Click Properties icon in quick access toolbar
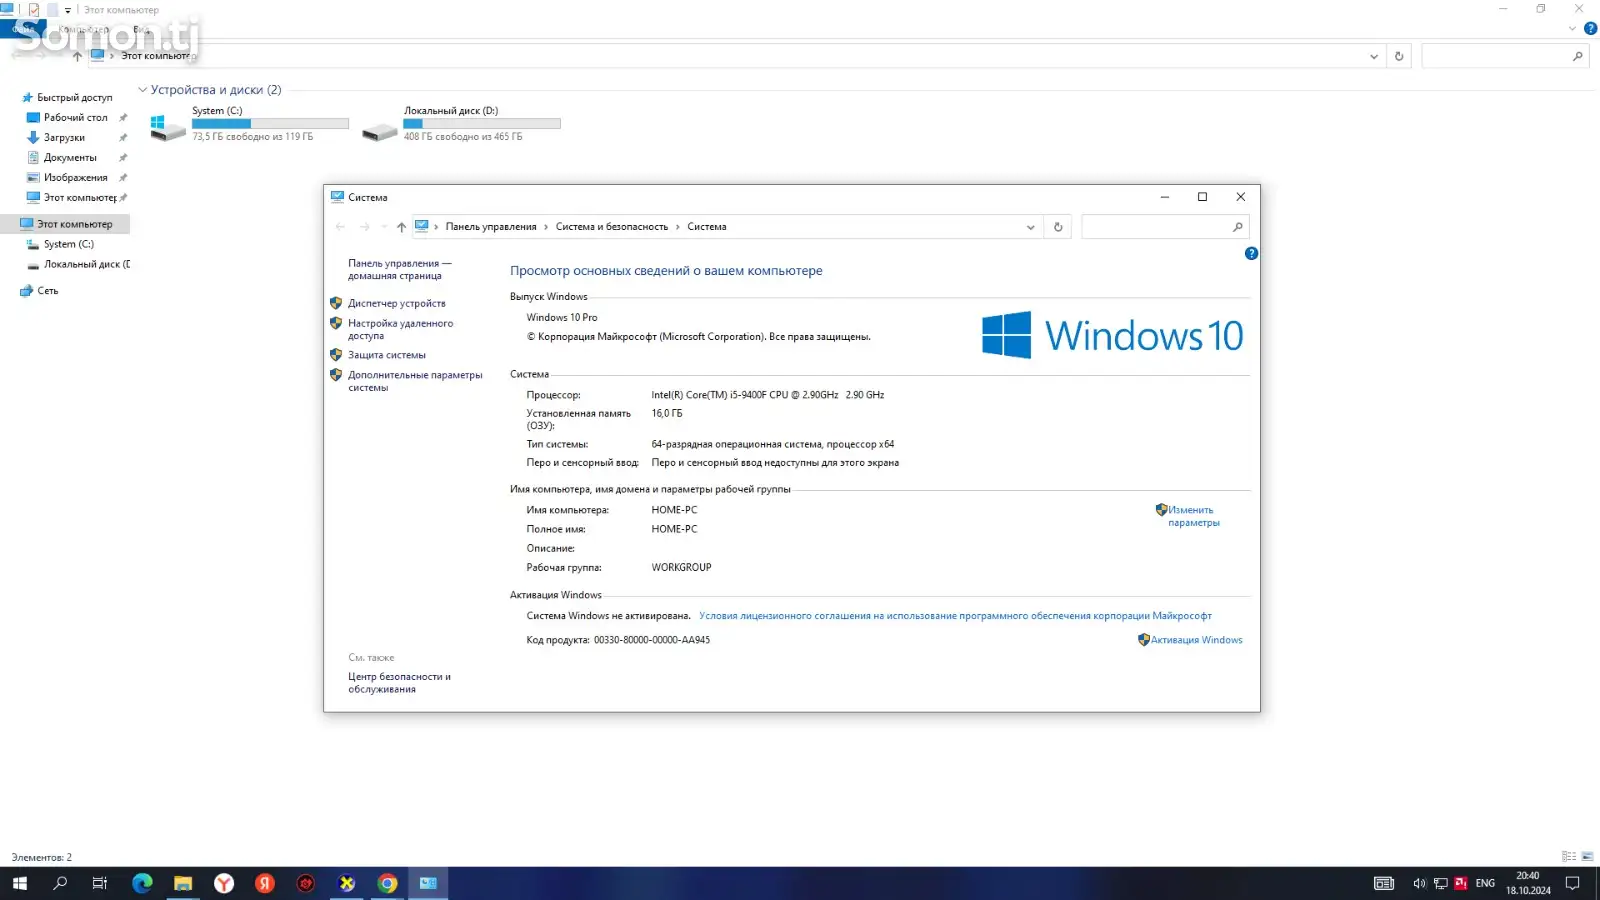Image resolution: width=1600 pixels, height=900 pixels. [x=34, y=10]
